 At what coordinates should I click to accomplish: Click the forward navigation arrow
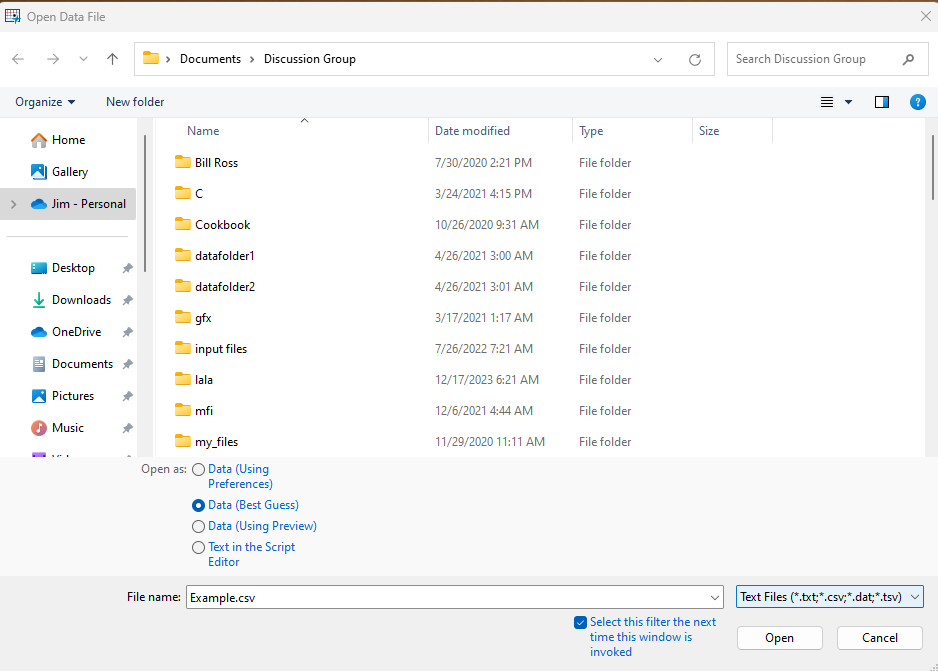[53, 59]
